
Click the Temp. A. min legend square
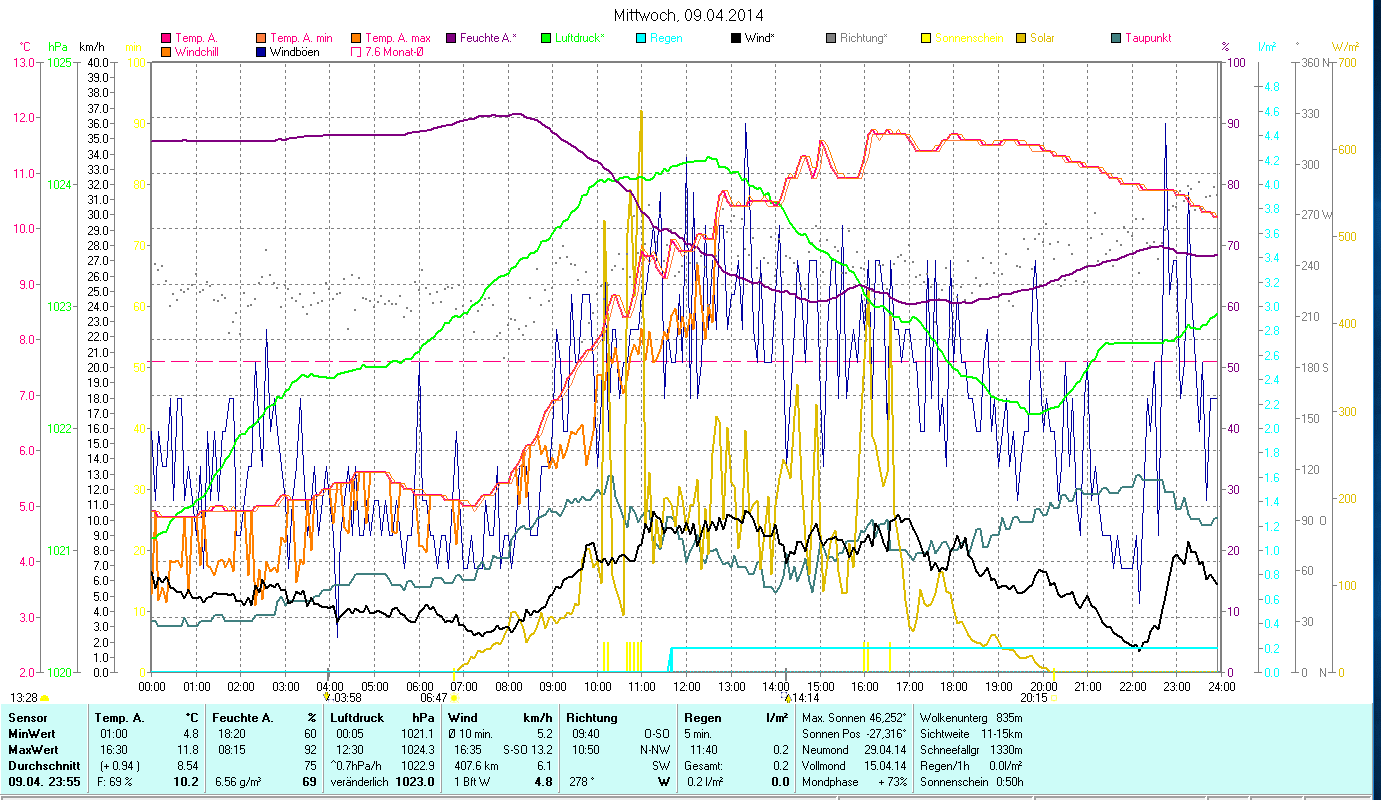(x=262, y=38)
